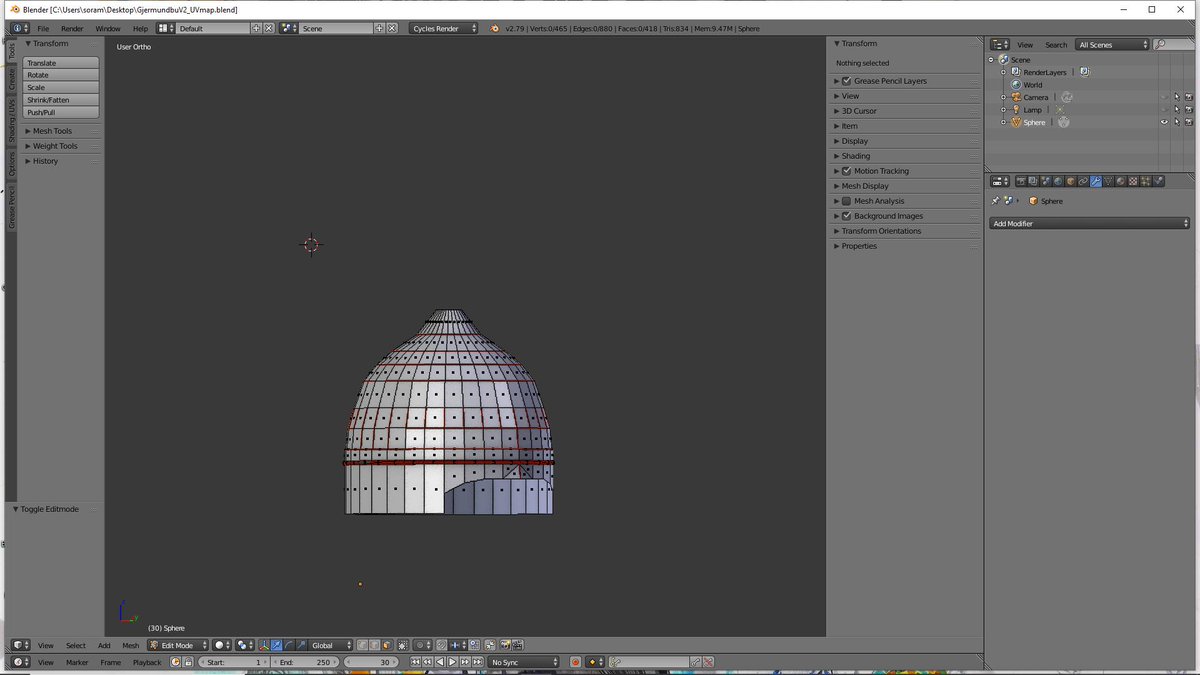Uncheck the Grease Pencil Layers checkbox

coord(847,81)
